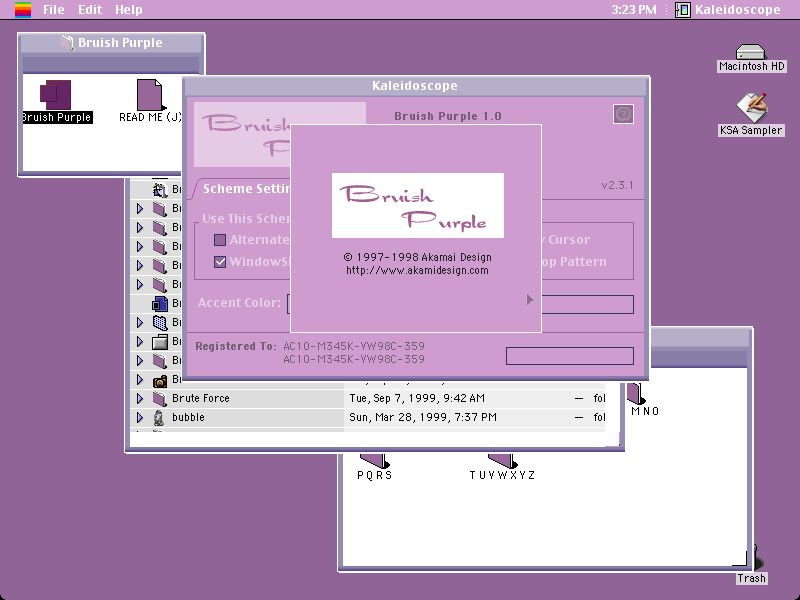The image size is (800, 600).
Task: Select the dotted grid icon in the list window
Action: (x=160, y=322)
